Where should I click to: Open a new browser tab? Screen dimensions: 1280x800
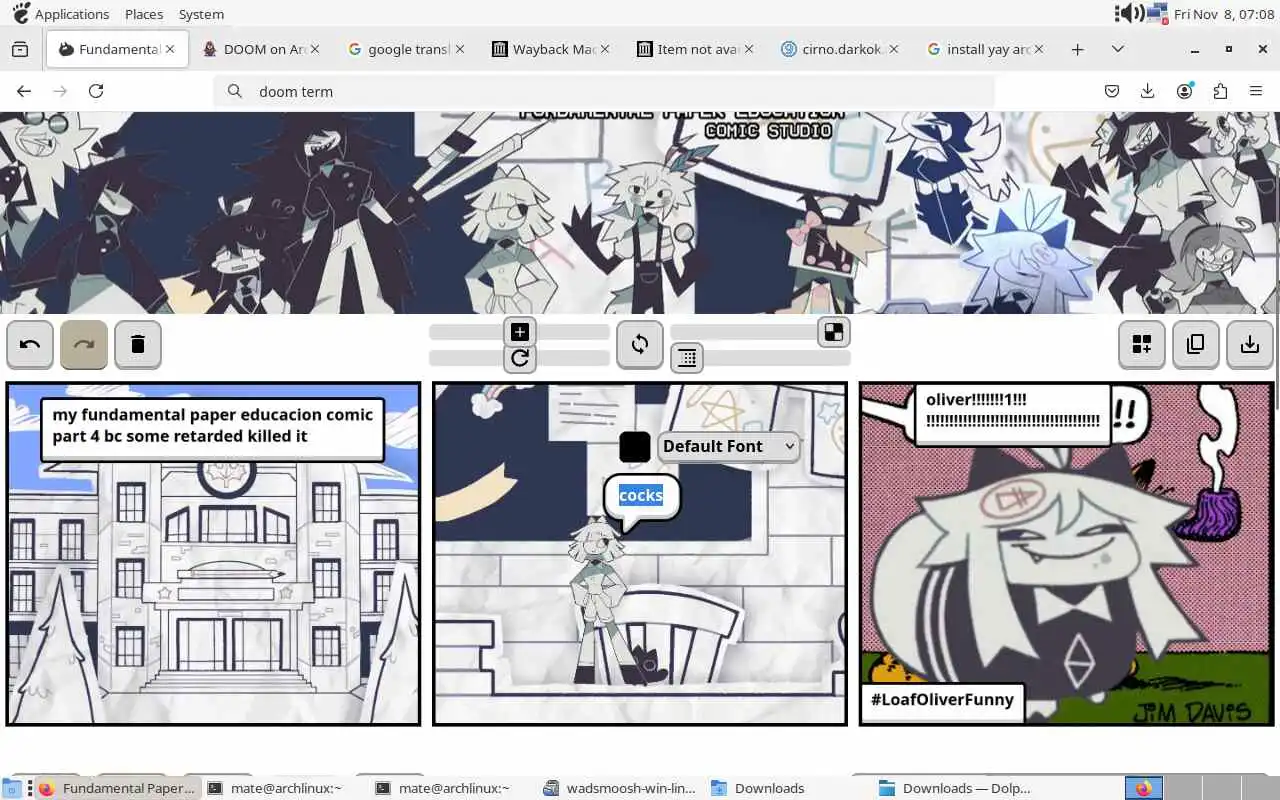point(1077,49)
